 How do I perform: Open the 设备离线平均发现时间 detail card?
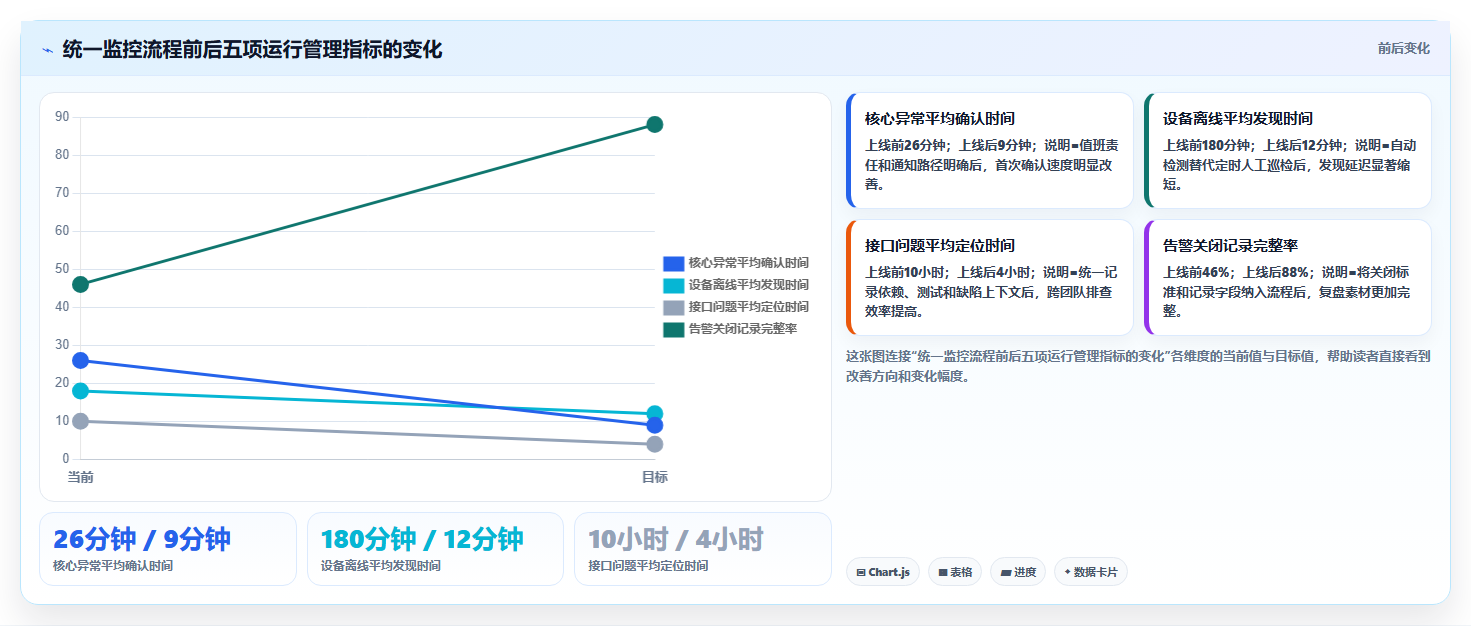tap(1288, 150)
